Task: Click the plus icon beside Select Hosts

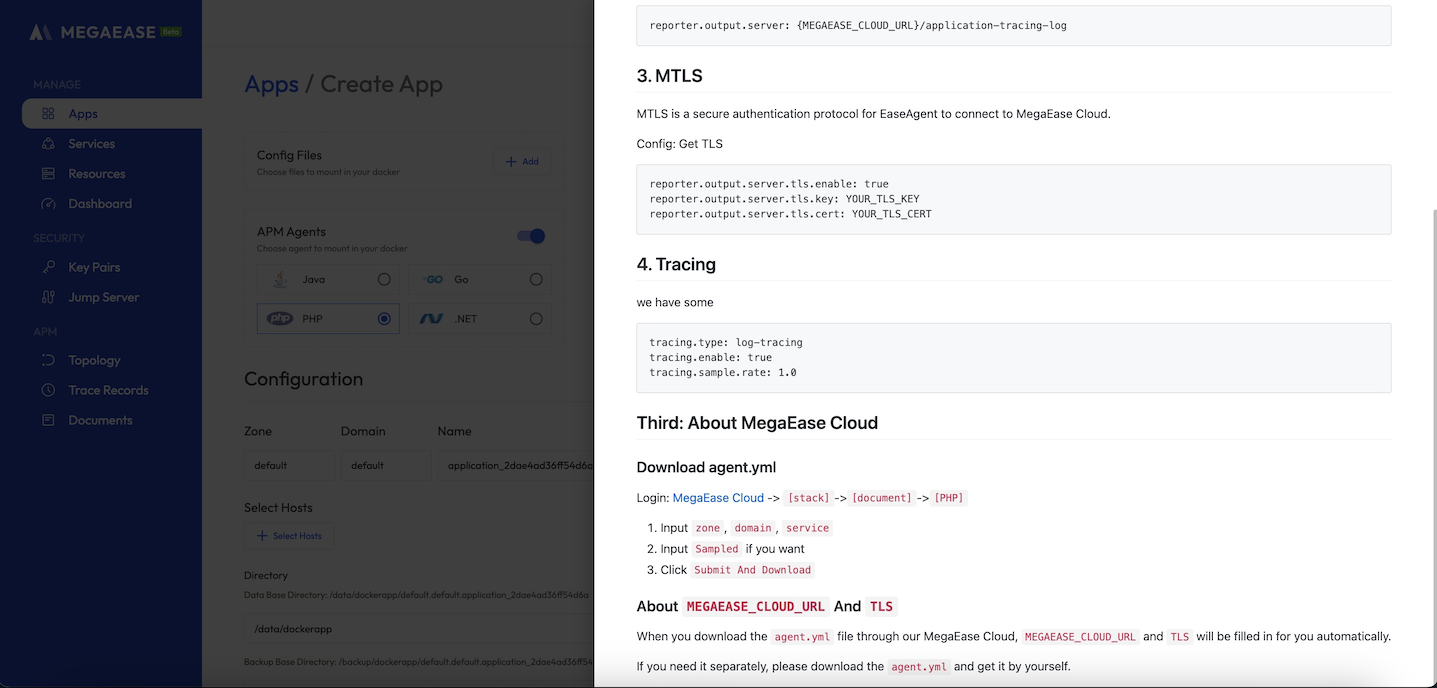Action: pos(263,536)
